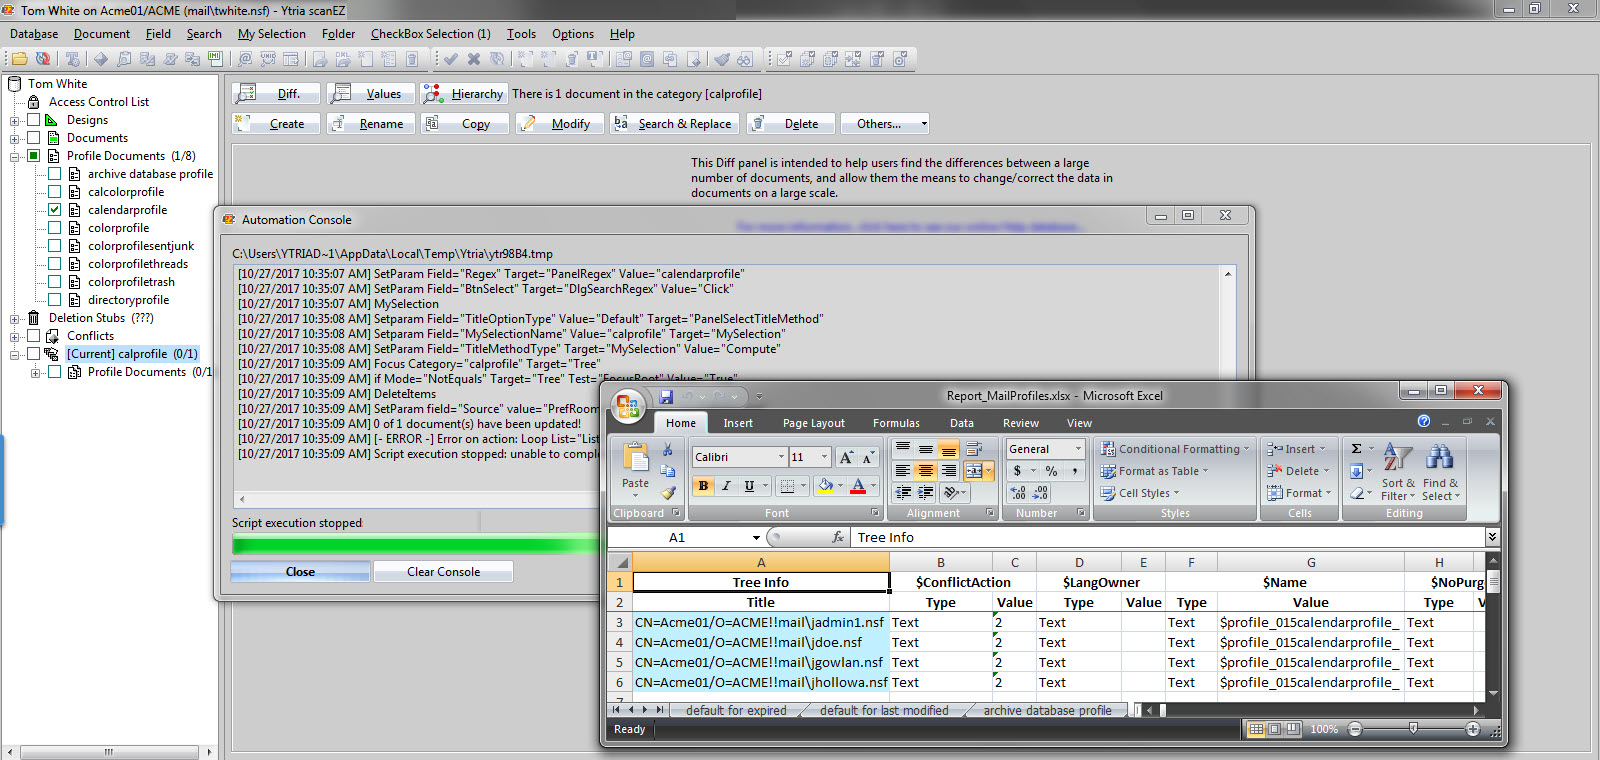Click the open database folder toolbar icon
Image resolution: width=1600 pixels, height=760 pixels.
[19, 59]
